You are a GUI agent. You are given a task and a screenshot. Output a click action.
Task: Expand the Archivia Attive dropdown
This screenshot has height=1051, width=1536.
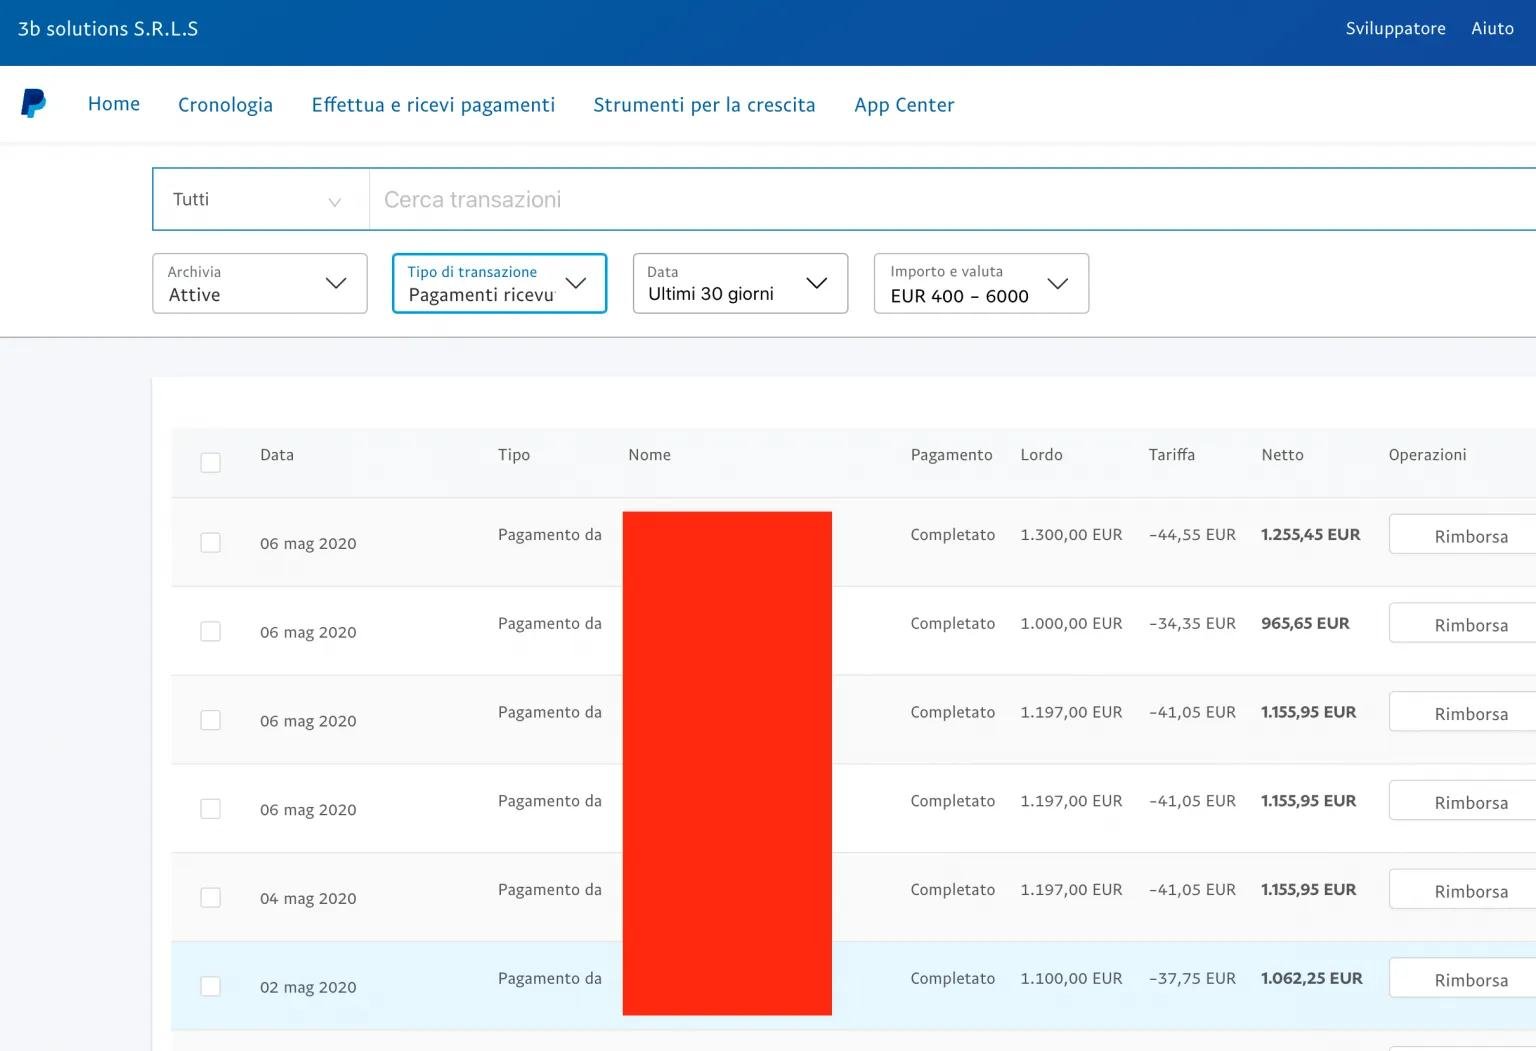point(260,284)
